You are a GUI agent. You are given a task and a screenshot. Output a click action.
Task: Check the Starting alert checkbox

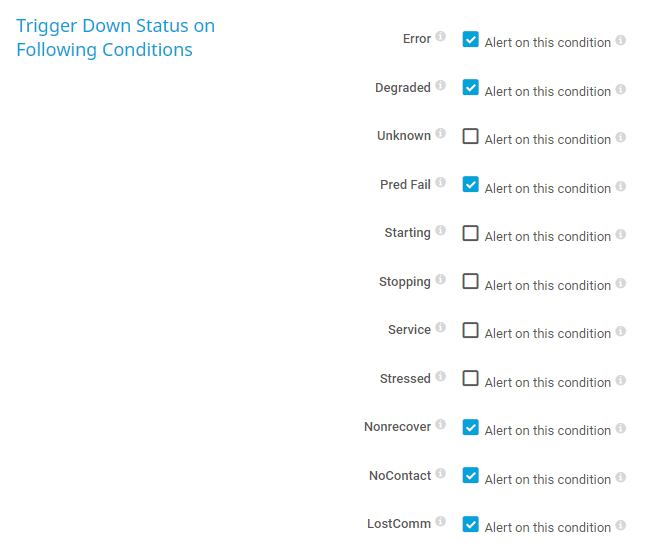pos(471,233)
